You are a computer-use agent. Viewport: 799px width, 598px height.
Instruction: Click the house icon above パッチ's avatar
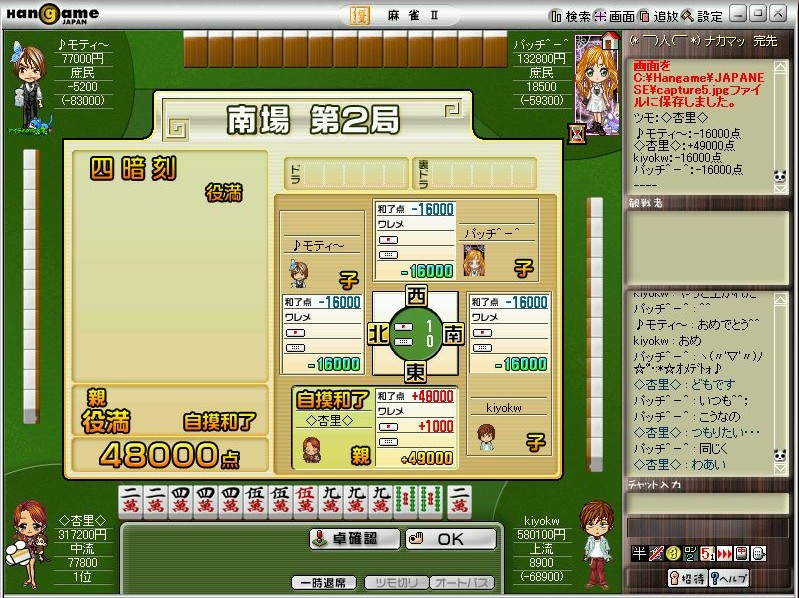(x=610, y=40)
